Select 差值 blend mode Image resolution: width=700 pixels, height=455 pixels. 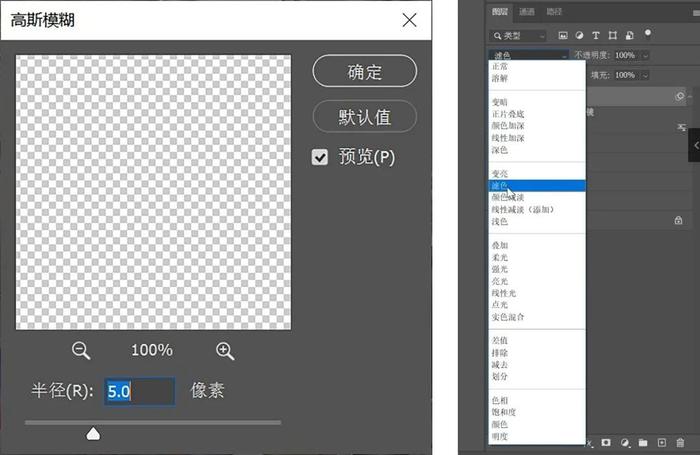point(500,341)
